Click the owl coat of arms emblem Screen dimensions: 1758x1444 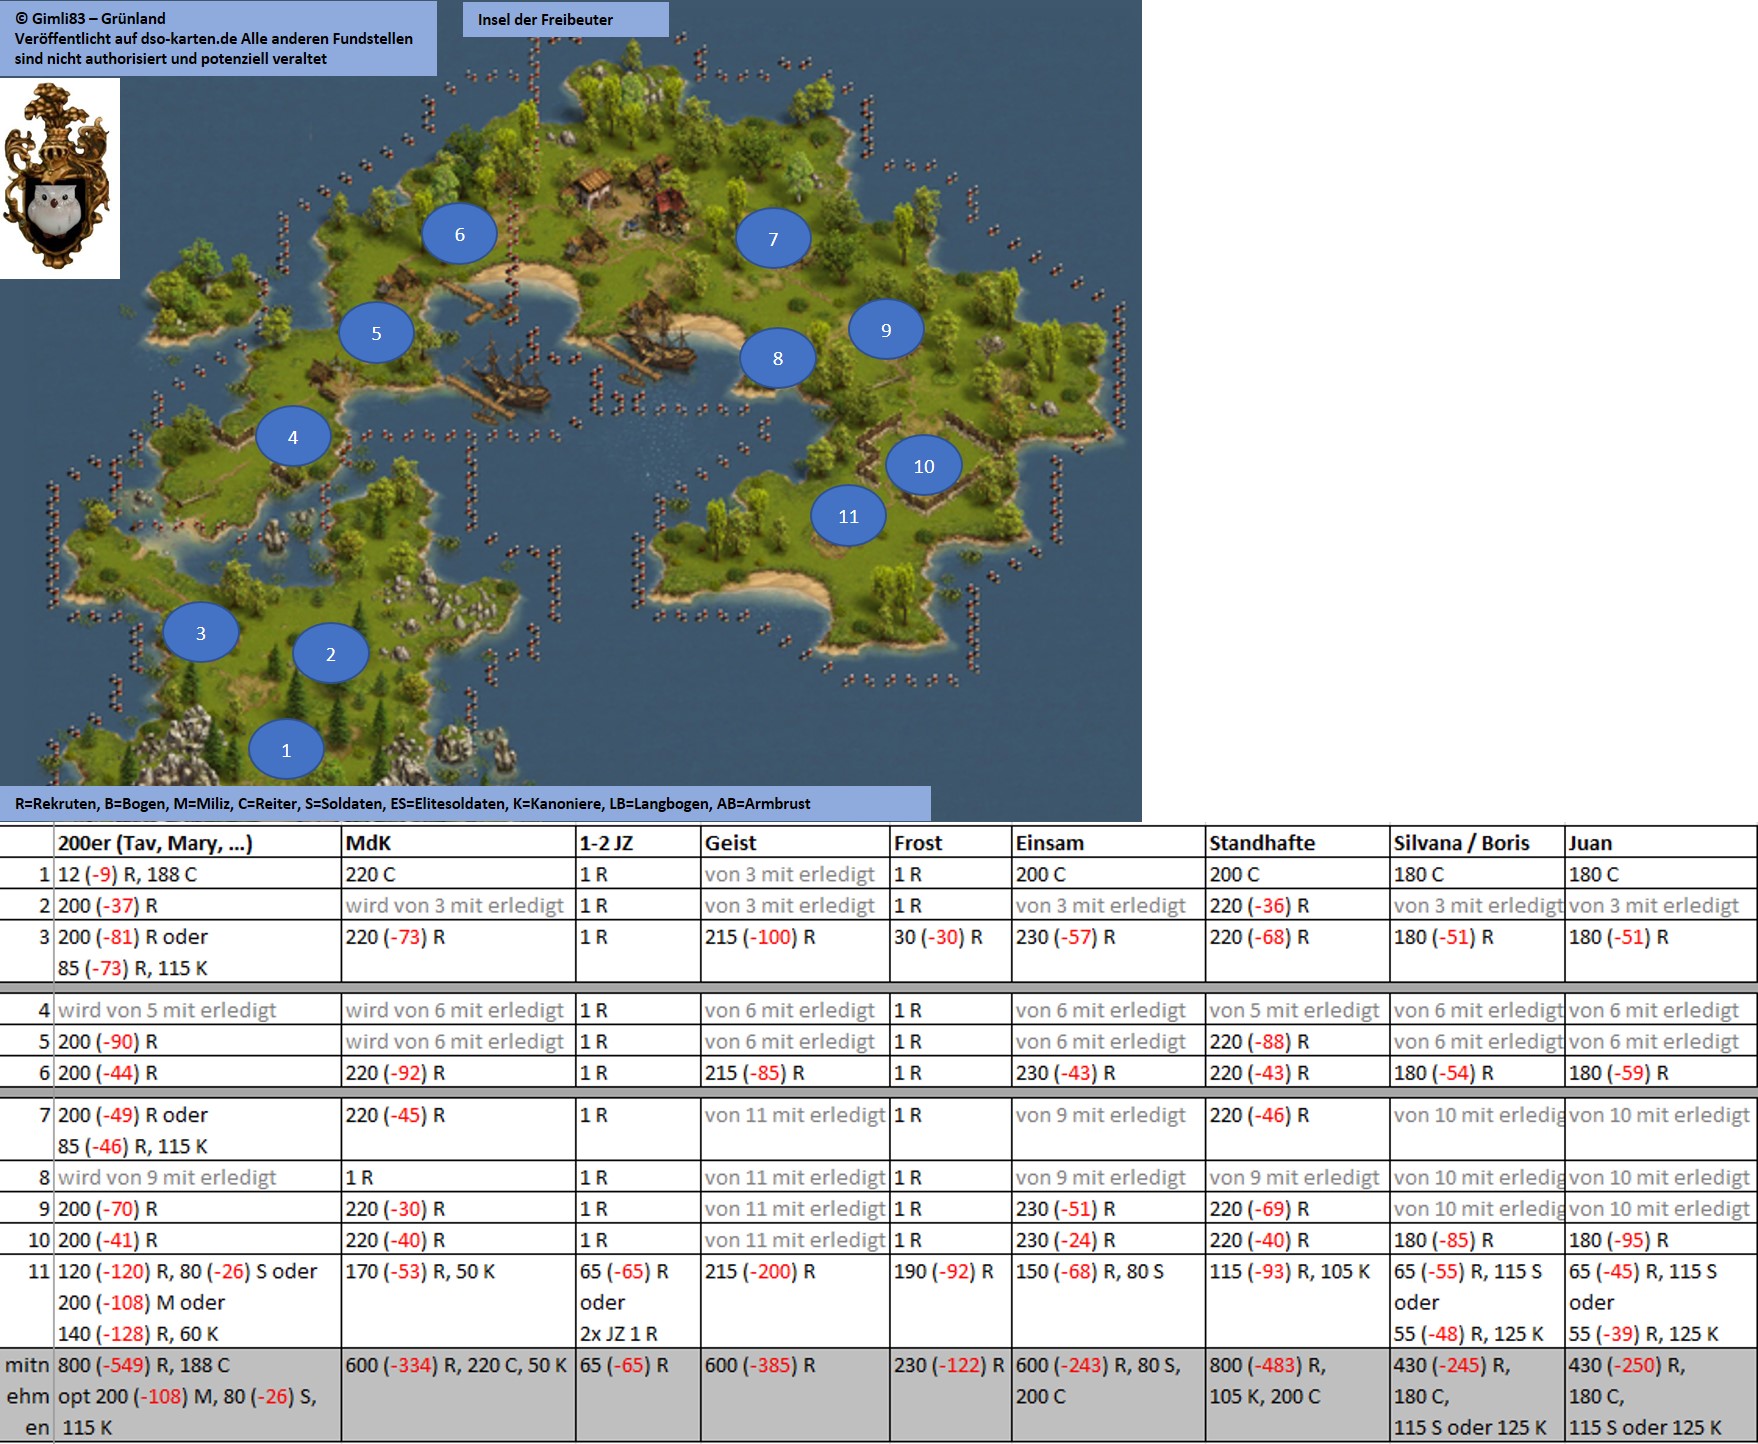click(x=58, y=178)
